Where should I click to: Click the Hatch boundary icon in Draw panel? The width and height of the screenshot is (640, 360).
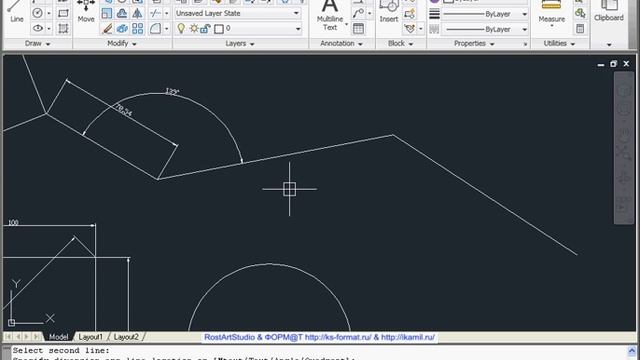coord(63,29)
